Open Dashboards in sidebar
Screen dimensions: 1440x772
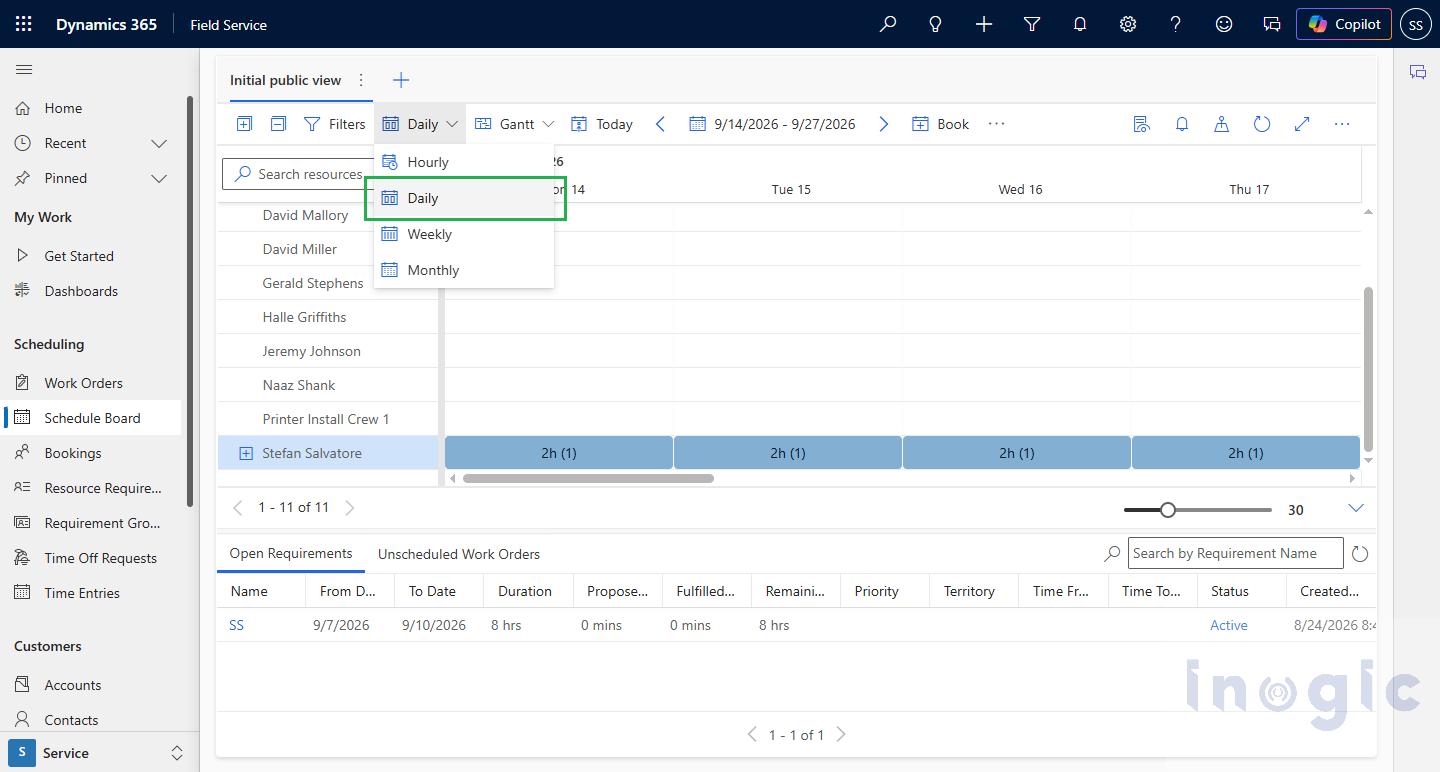(81, 291)
